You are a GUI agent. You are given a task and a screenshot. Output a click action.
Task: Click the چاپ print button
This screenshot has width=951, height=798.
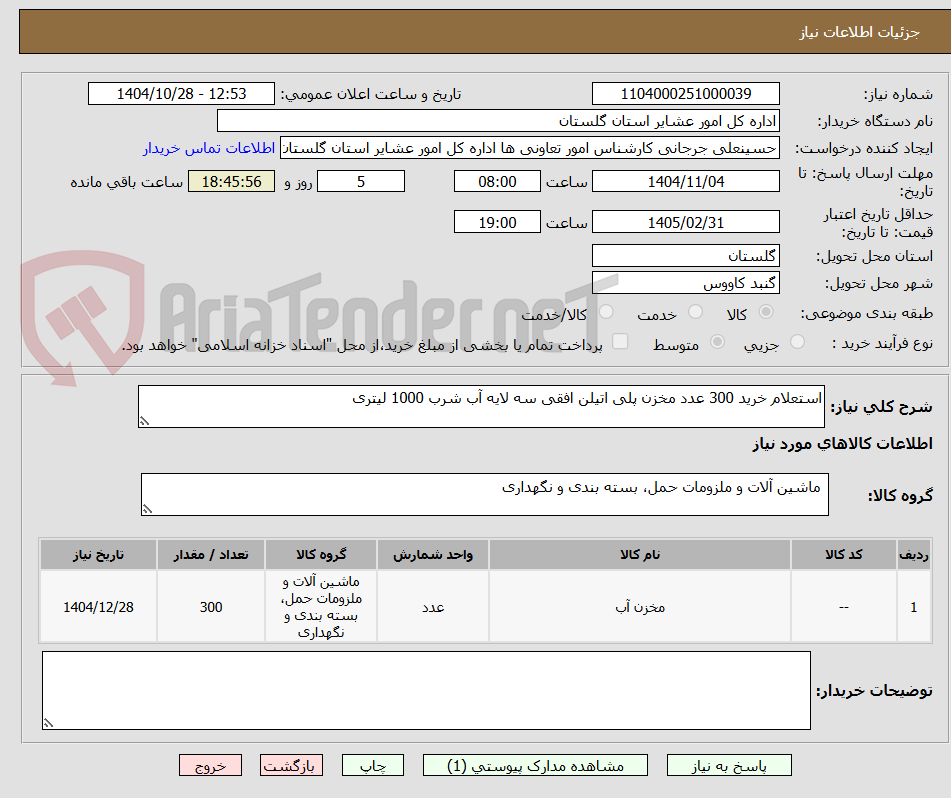click(372, 765)
